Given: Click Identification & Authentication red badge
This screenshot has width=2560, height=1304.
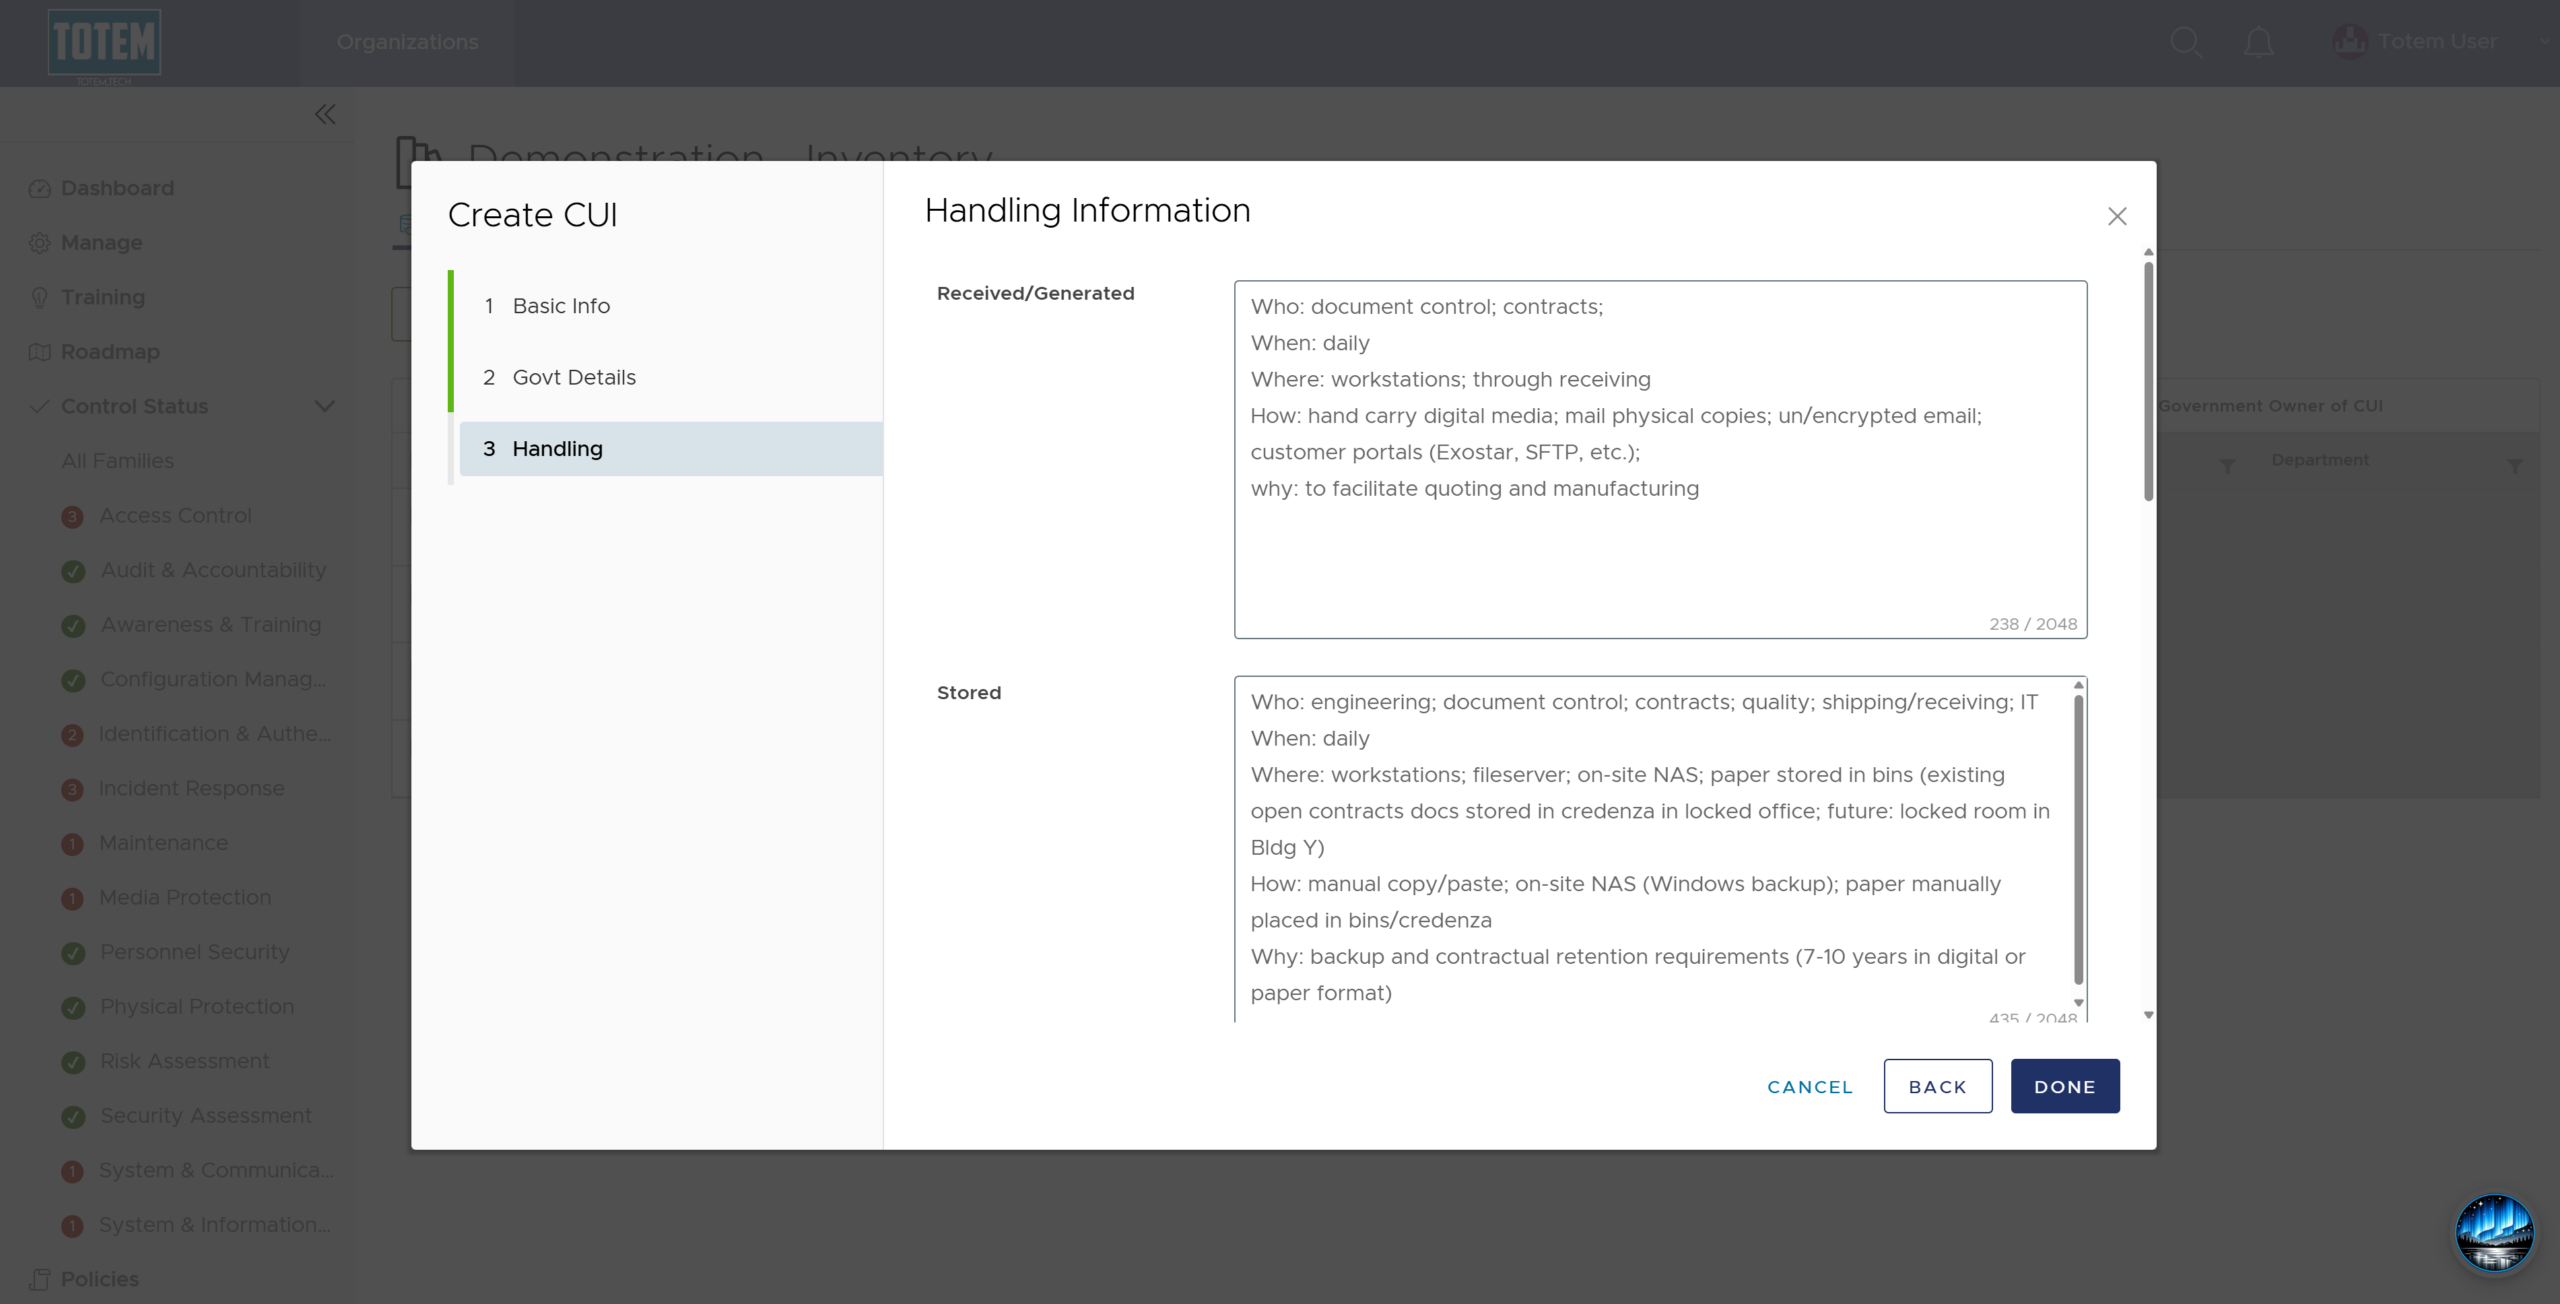Looking at the screenshot, I should [72, 735].
